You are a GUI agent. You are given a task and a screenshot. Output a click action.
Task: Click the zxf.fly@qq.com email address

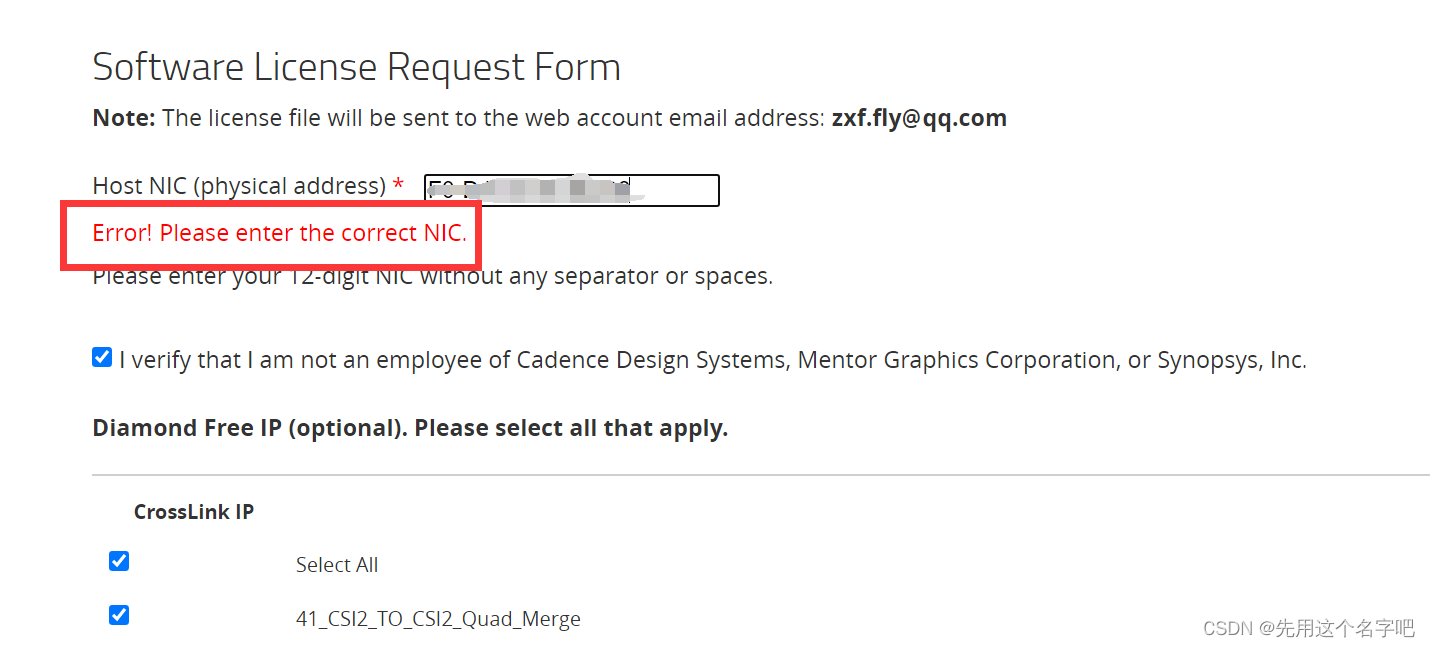point(919,118)
